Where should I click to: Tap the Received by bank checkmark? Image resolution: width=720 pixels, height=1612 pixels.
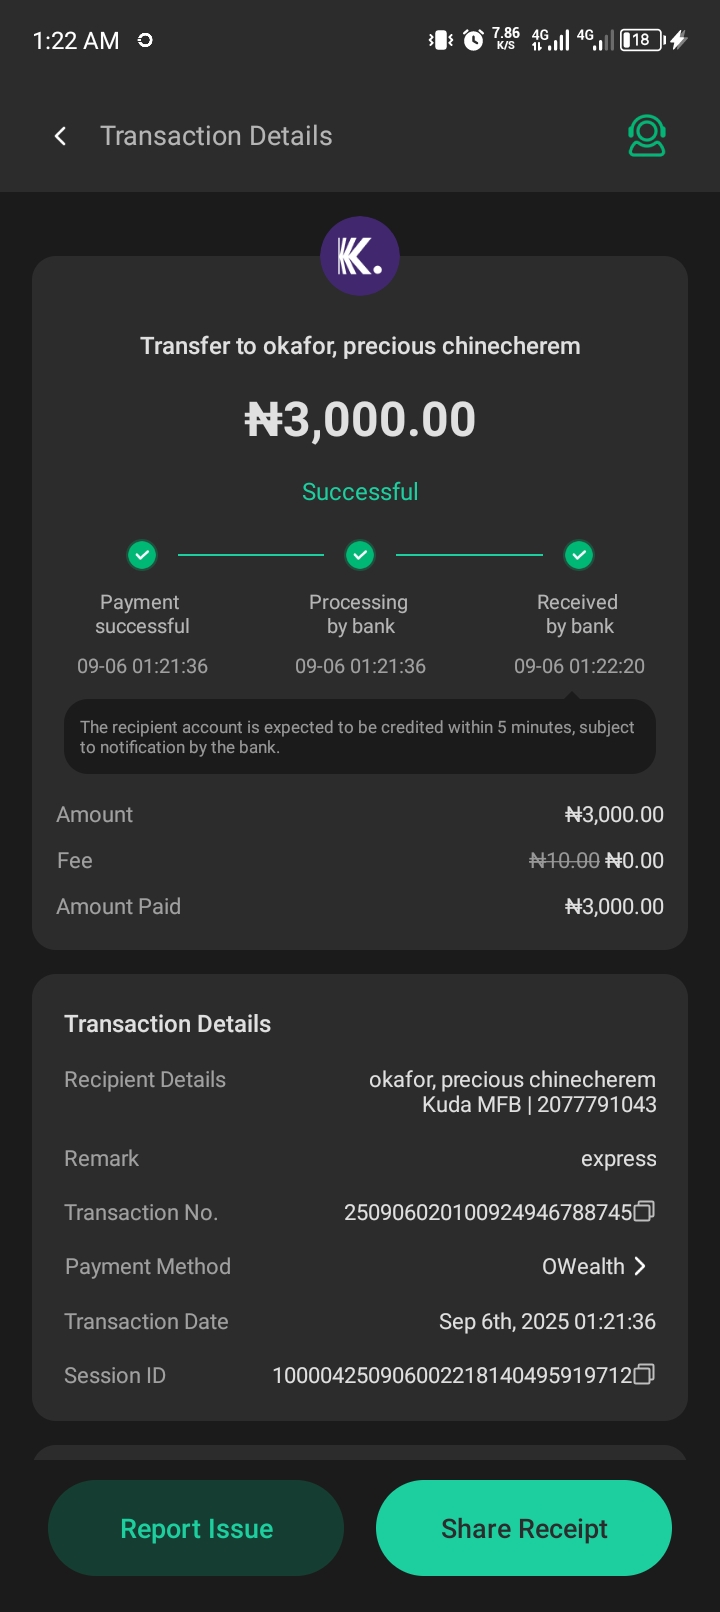coord(579,554)
